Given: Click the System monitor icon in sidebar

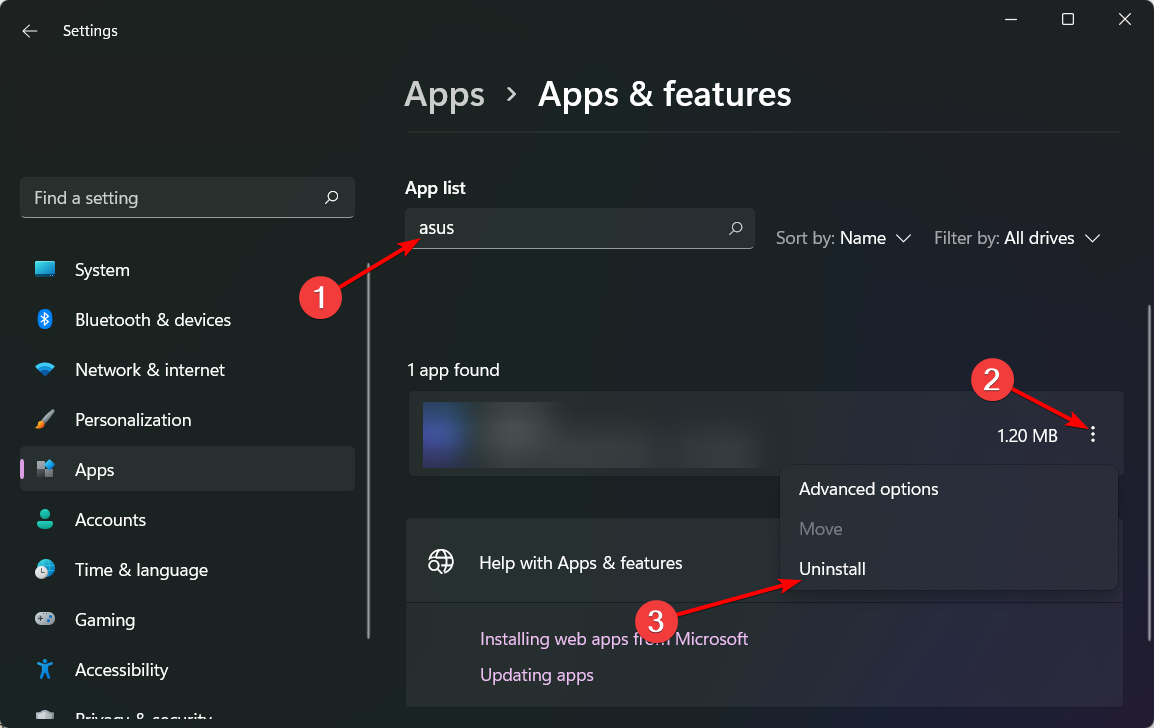Looking at the screenshot, I should click(45, 270).
